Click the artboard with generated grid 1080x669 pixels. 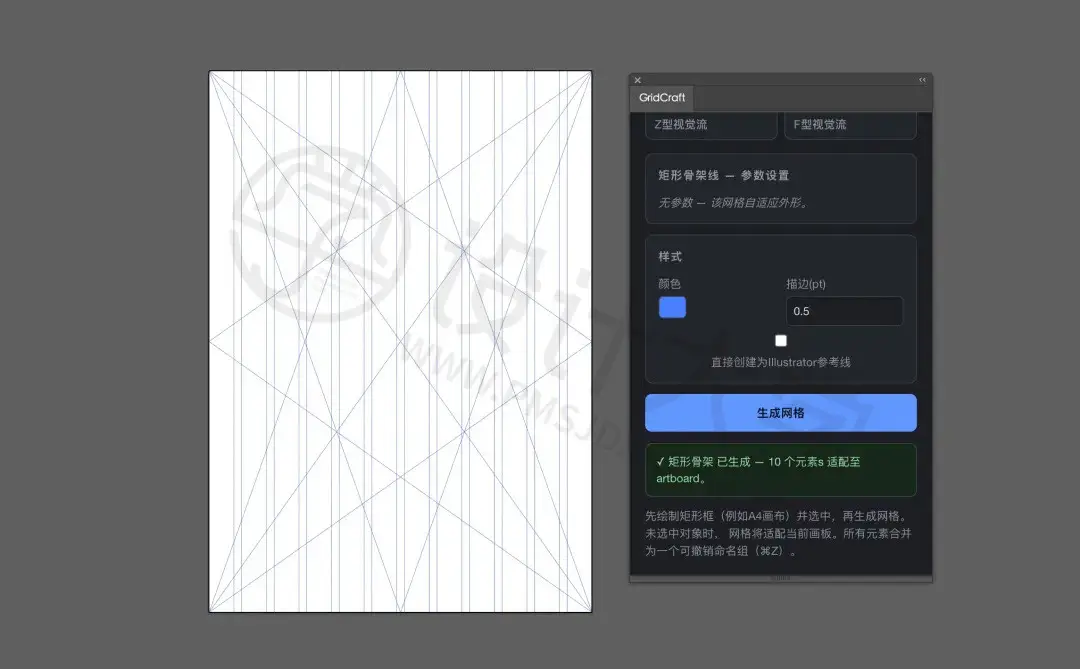pyautogui.click(x=400, y=341)
